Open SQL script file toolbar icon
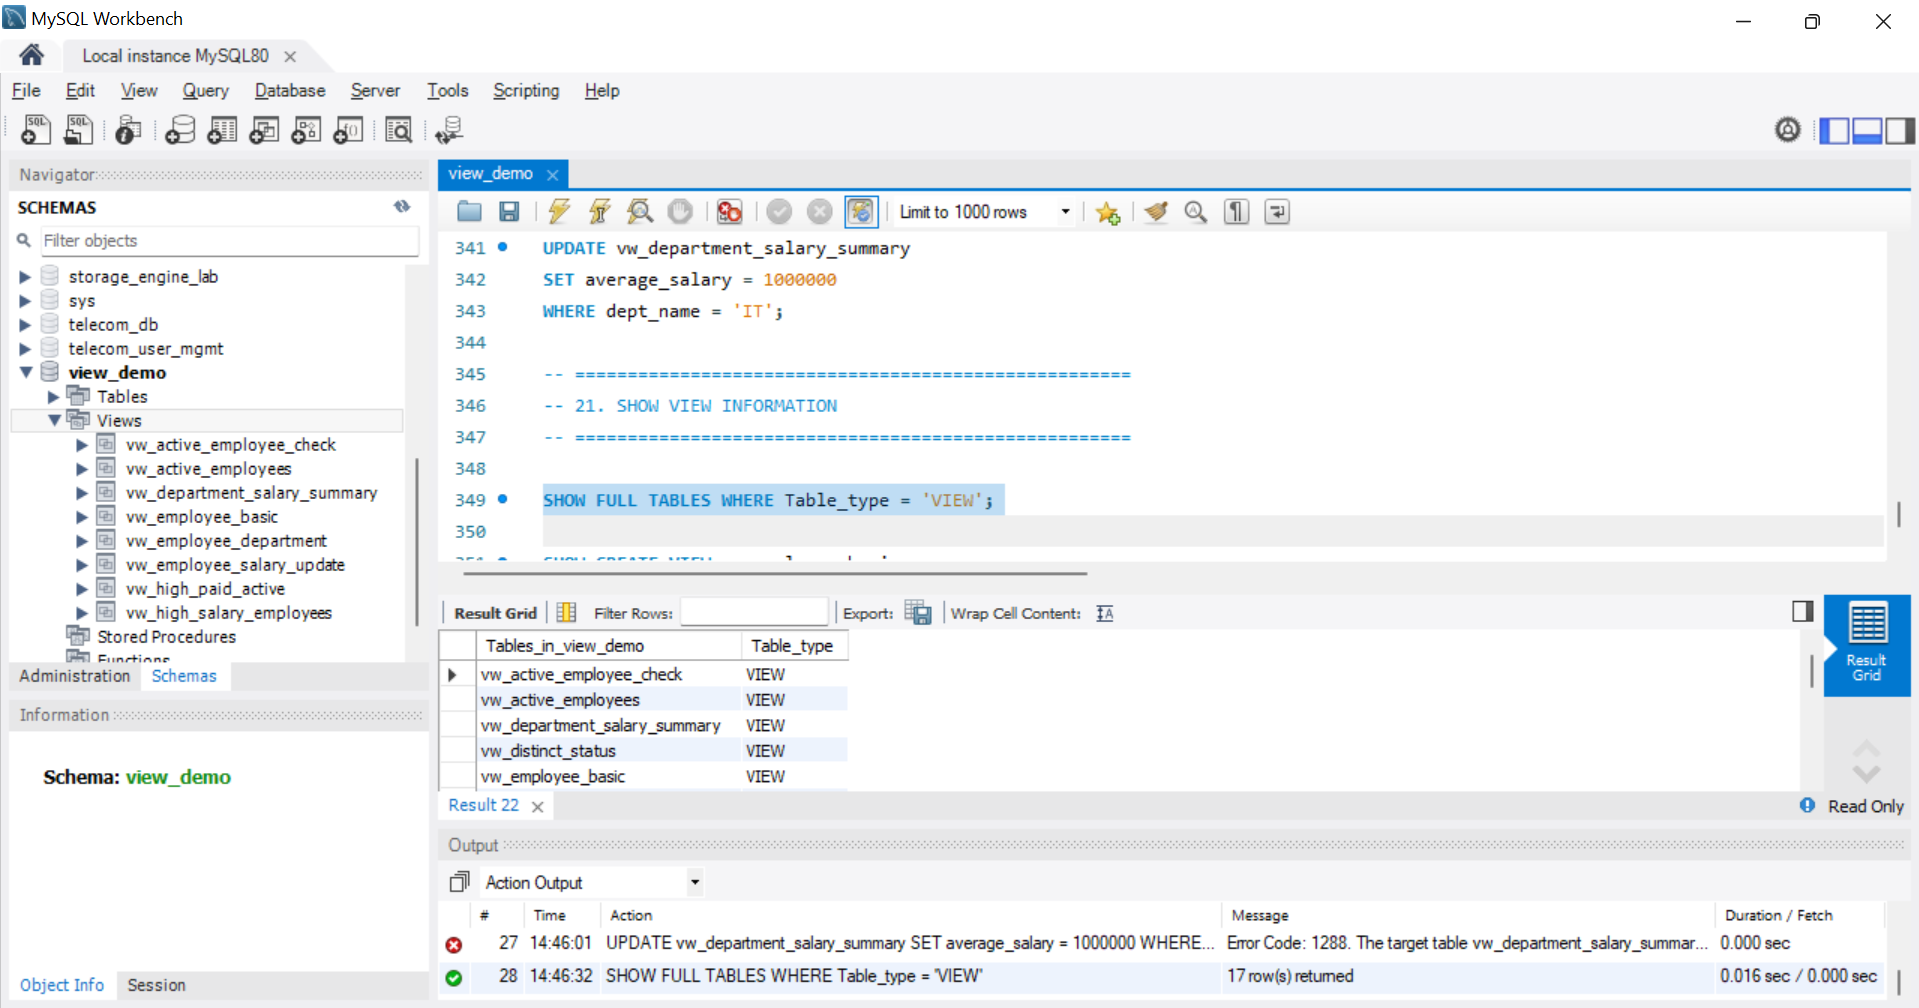 [x=78, y=129]
